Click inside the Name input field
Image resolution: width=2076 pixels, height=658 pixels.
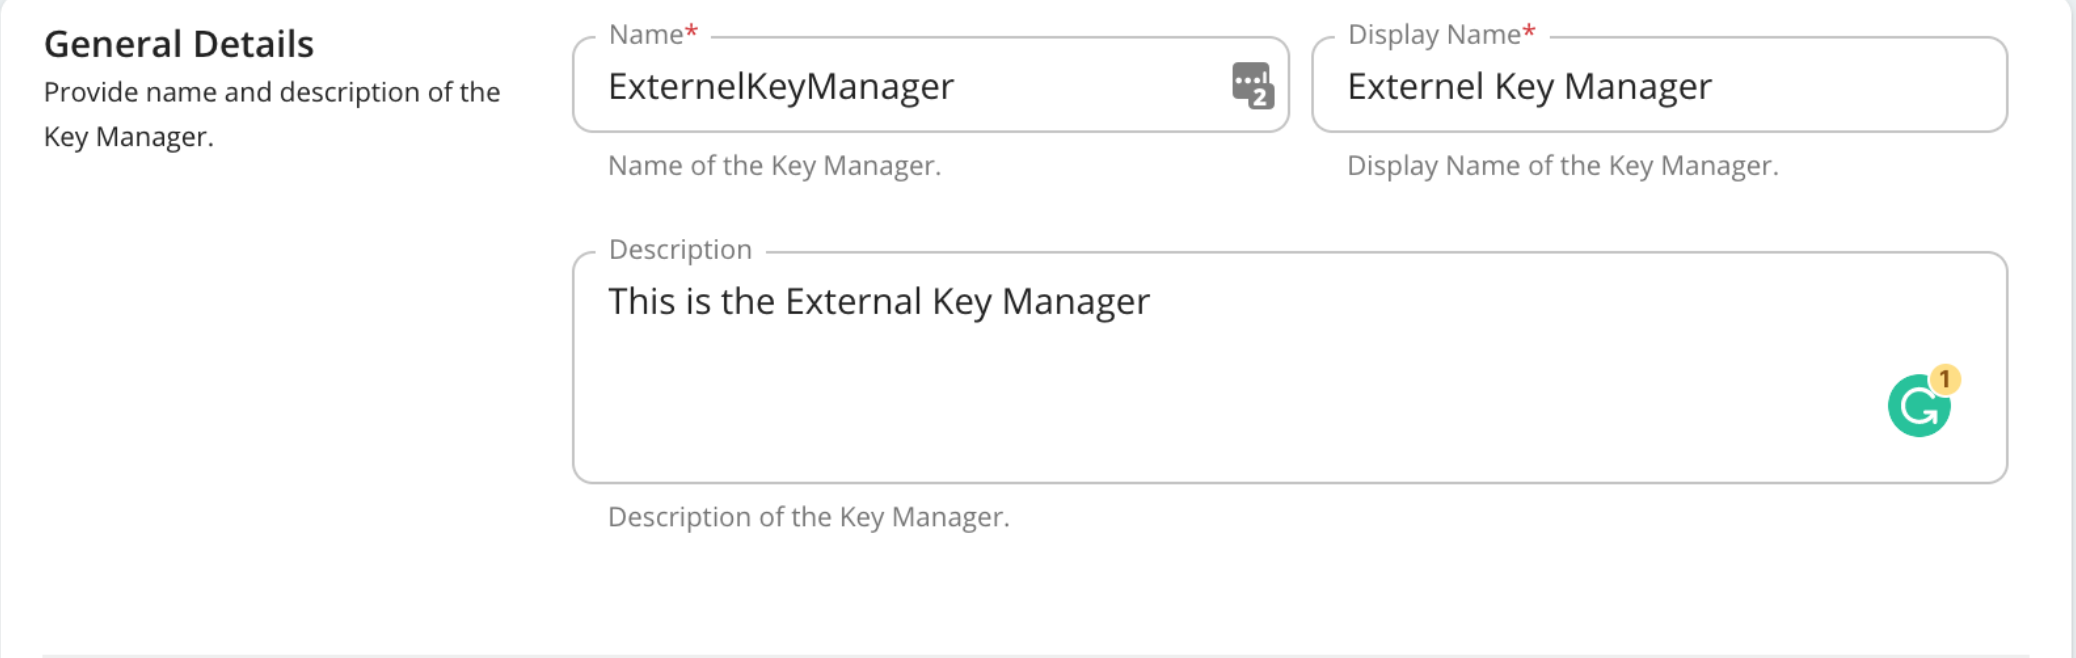(900, 87)
